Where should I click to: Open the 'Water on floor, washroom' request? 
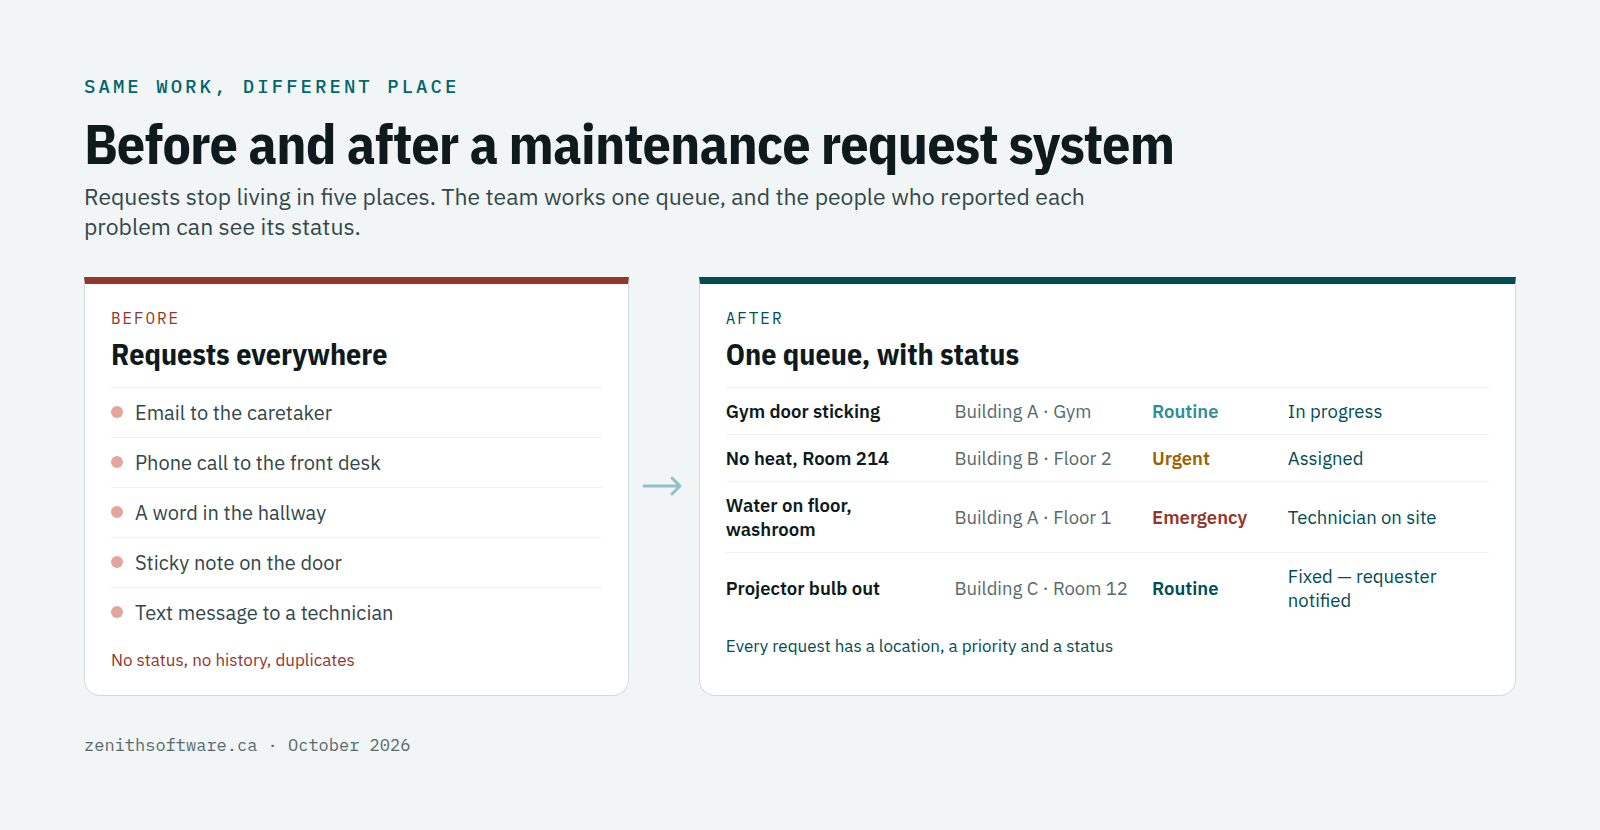pyautogui.click(x=789, y=518)
